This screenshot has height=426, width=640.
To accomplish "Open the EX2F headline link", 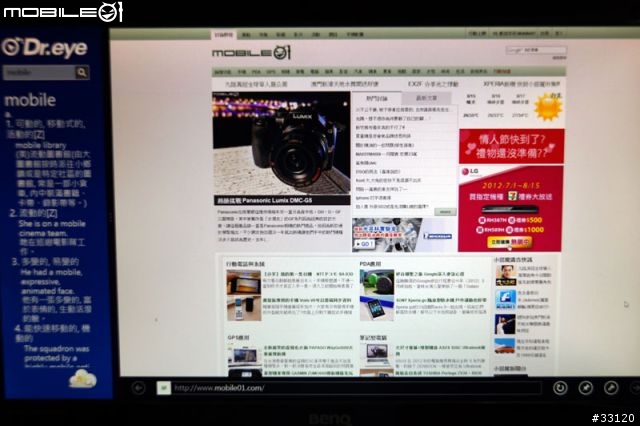I will click(433, 84).
